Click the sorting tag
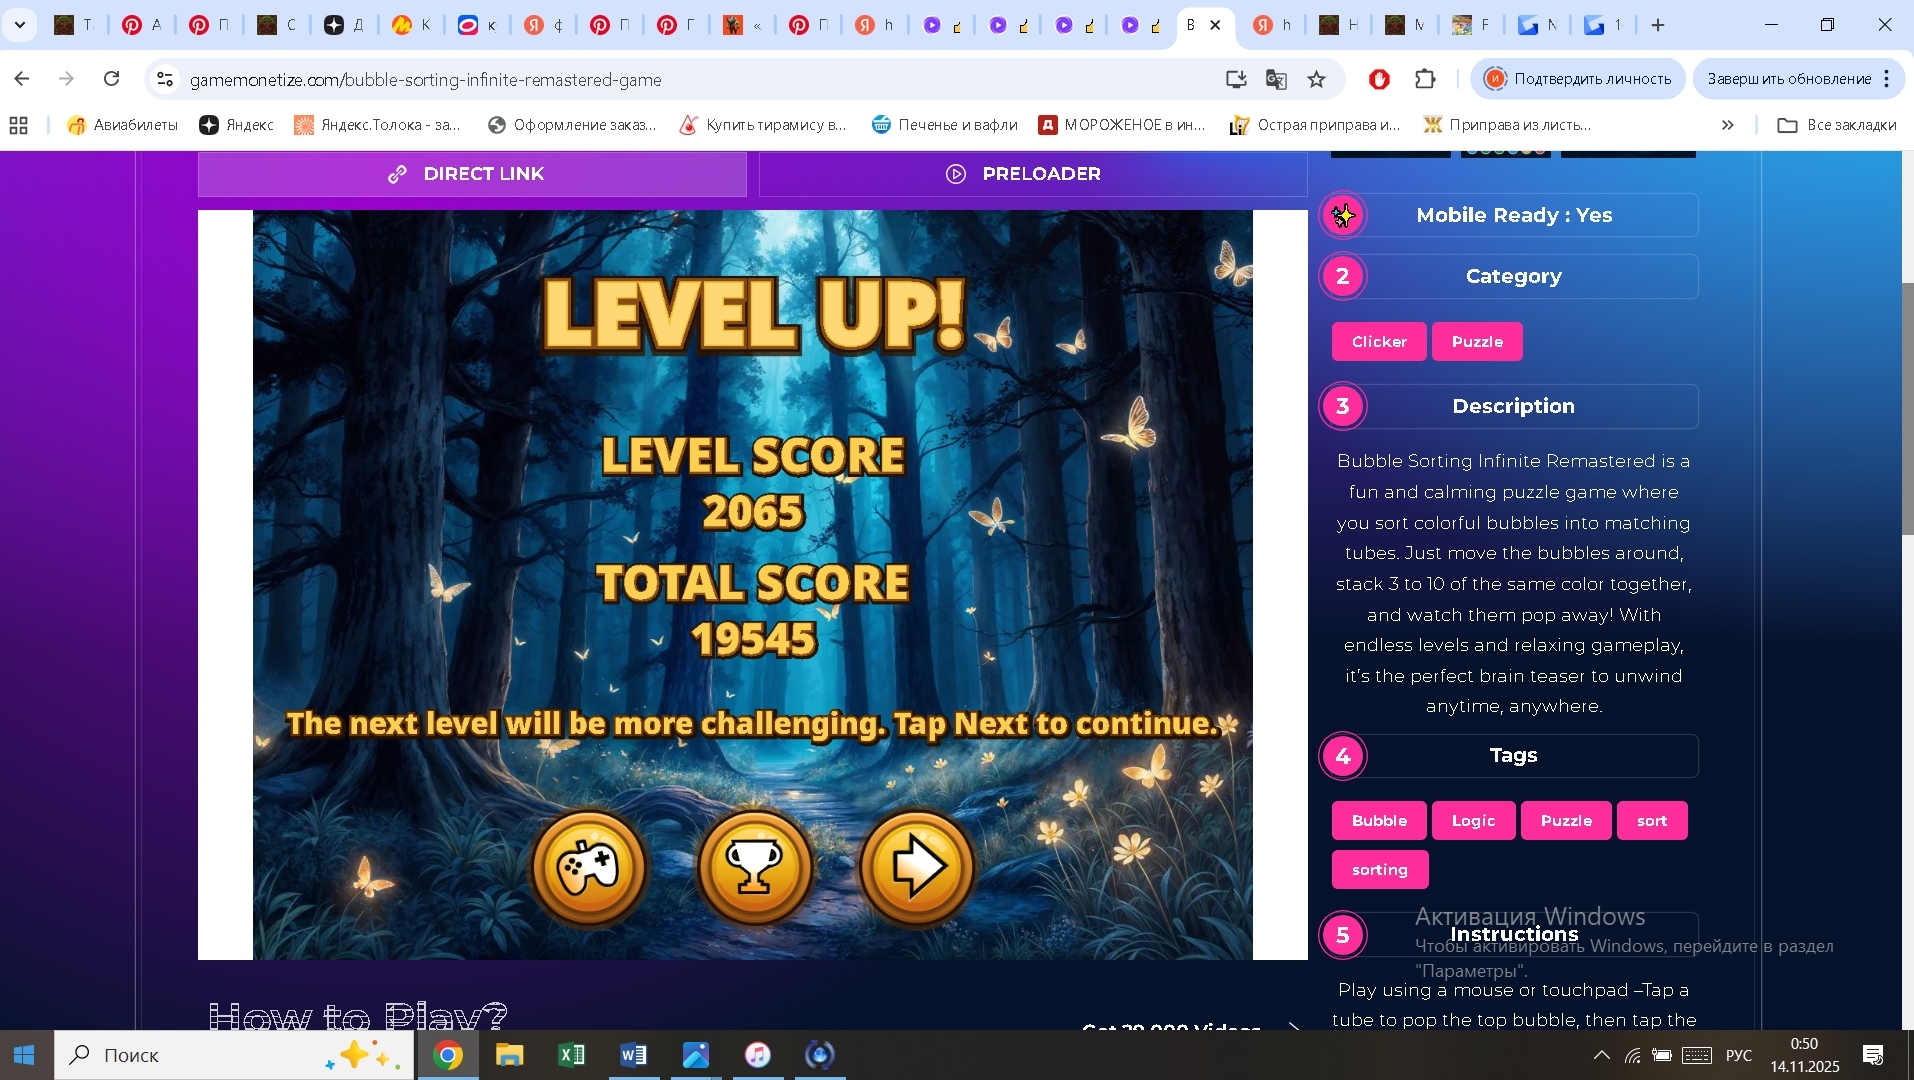 click(x=1380, y=870)
